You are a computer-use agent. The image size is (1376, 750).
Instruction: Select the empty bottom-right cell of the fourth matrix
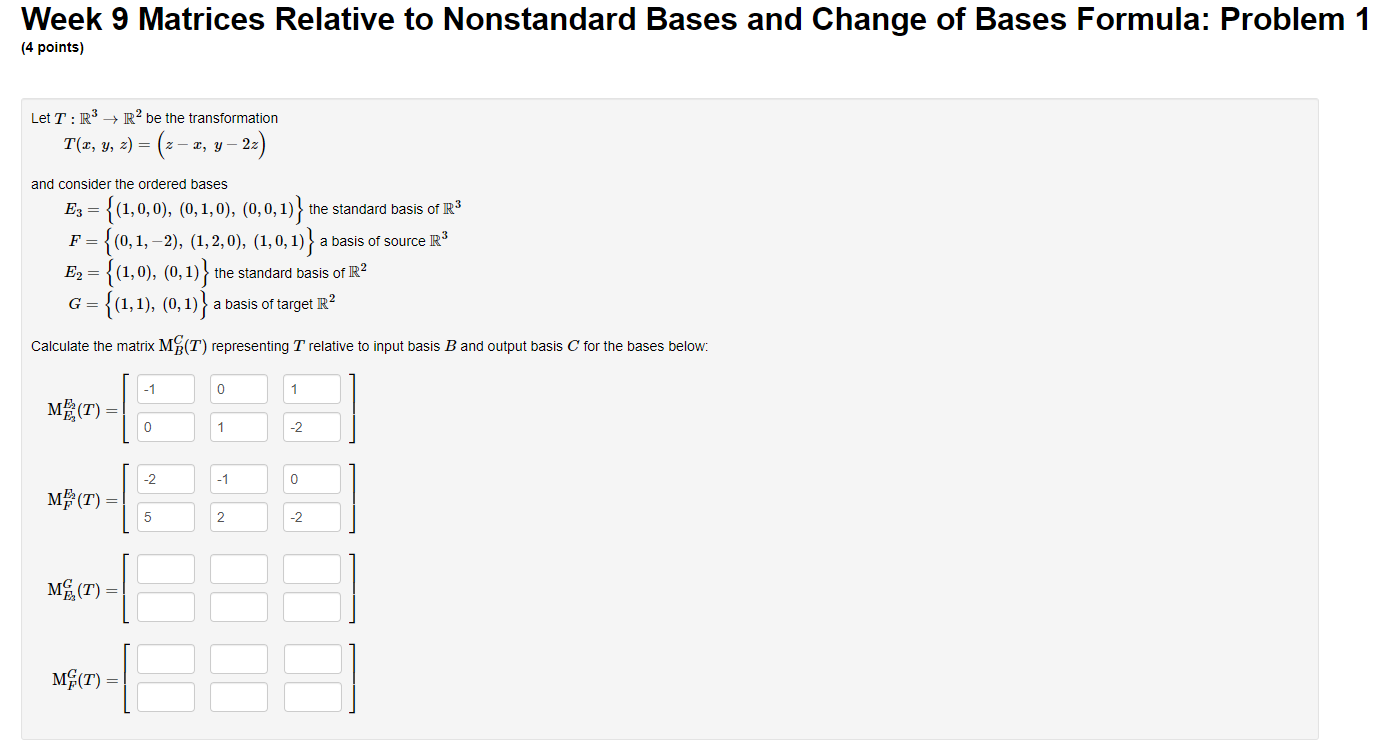point(311,696)
